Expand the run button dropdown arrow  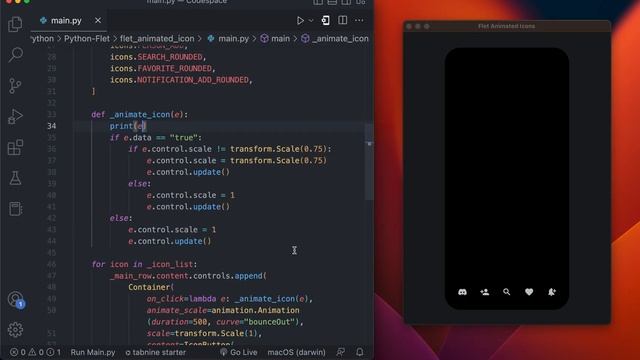click(311, 20)
